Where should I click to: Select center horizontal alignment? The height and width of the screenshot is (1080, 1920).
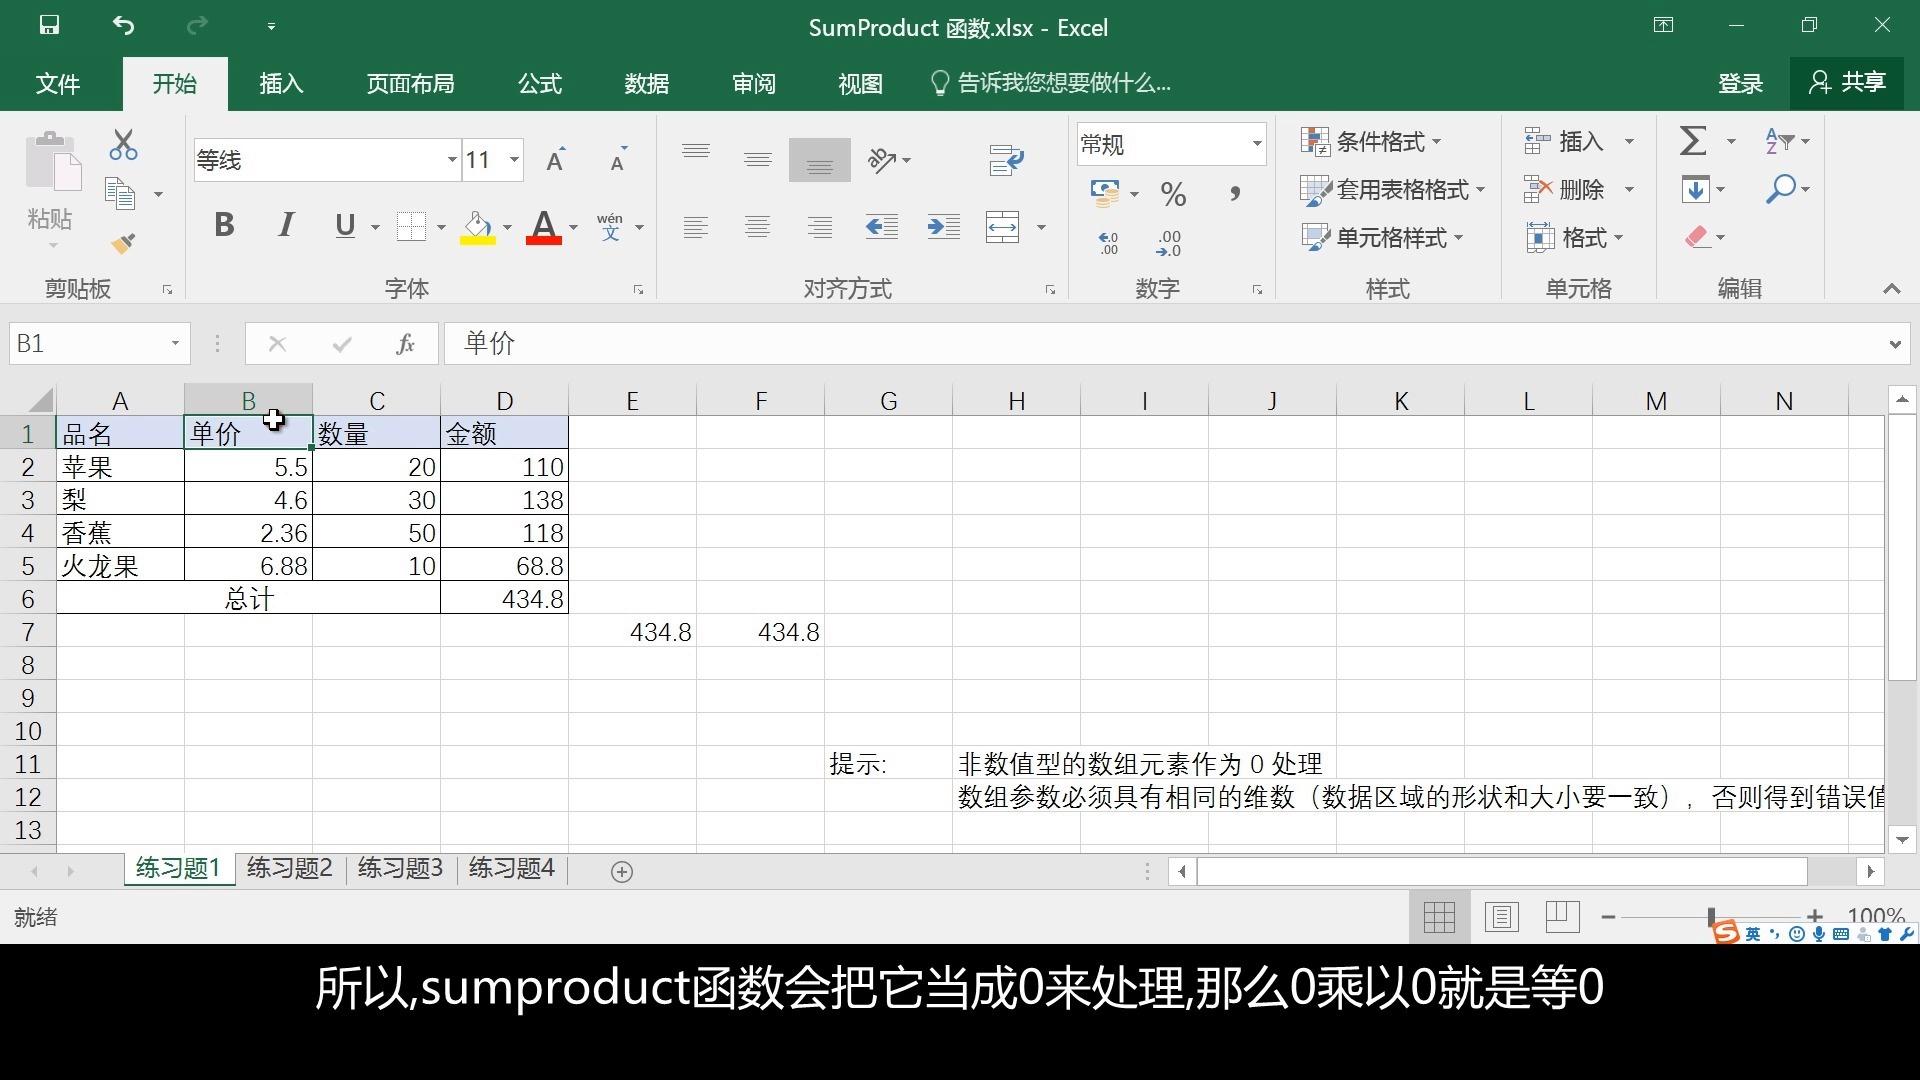click(x=758, y=227)
